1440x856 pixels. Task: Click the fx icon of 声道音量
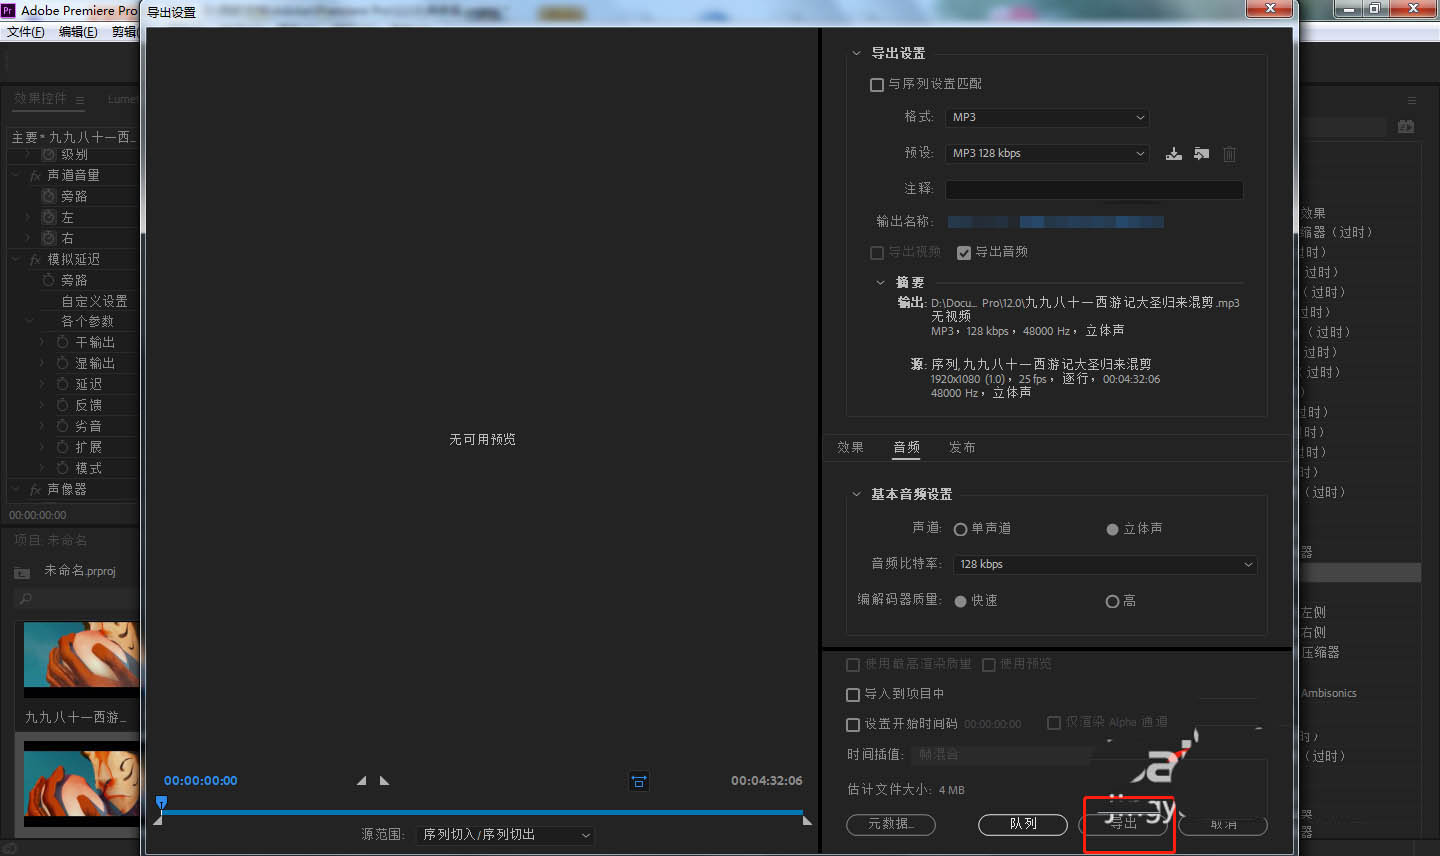coord(35,176)
